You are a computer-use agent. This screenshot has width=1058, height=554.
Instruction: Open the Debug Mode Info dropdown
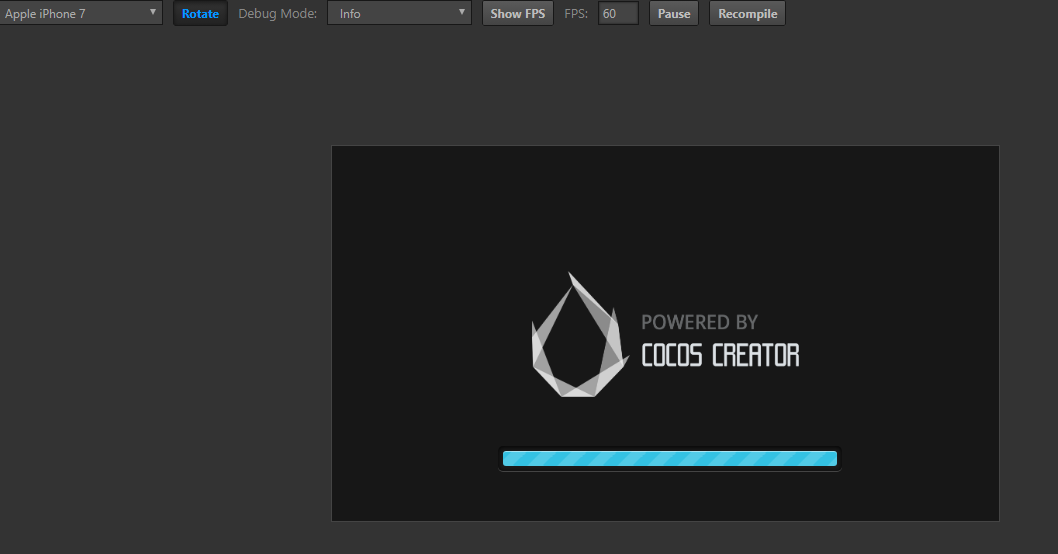coord(399,13)
